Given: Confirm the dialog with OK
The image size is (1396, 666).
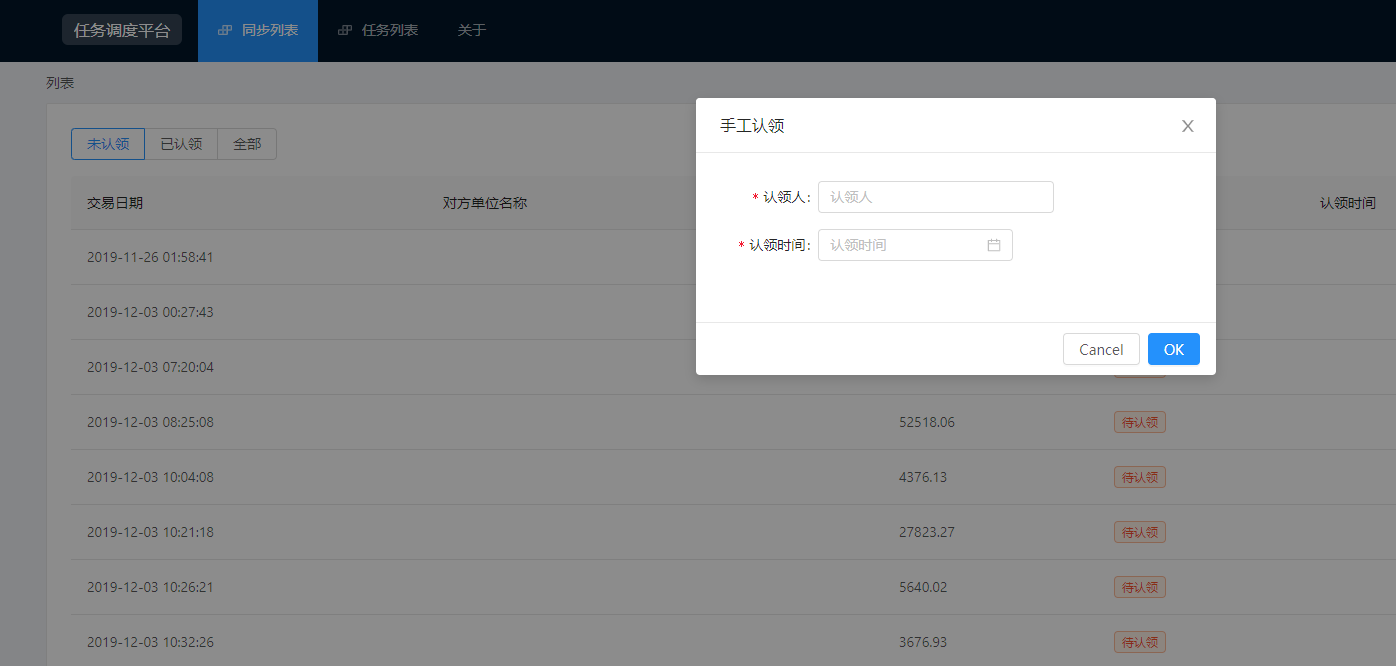Looking at the screenshot, I should [1174, 349].
